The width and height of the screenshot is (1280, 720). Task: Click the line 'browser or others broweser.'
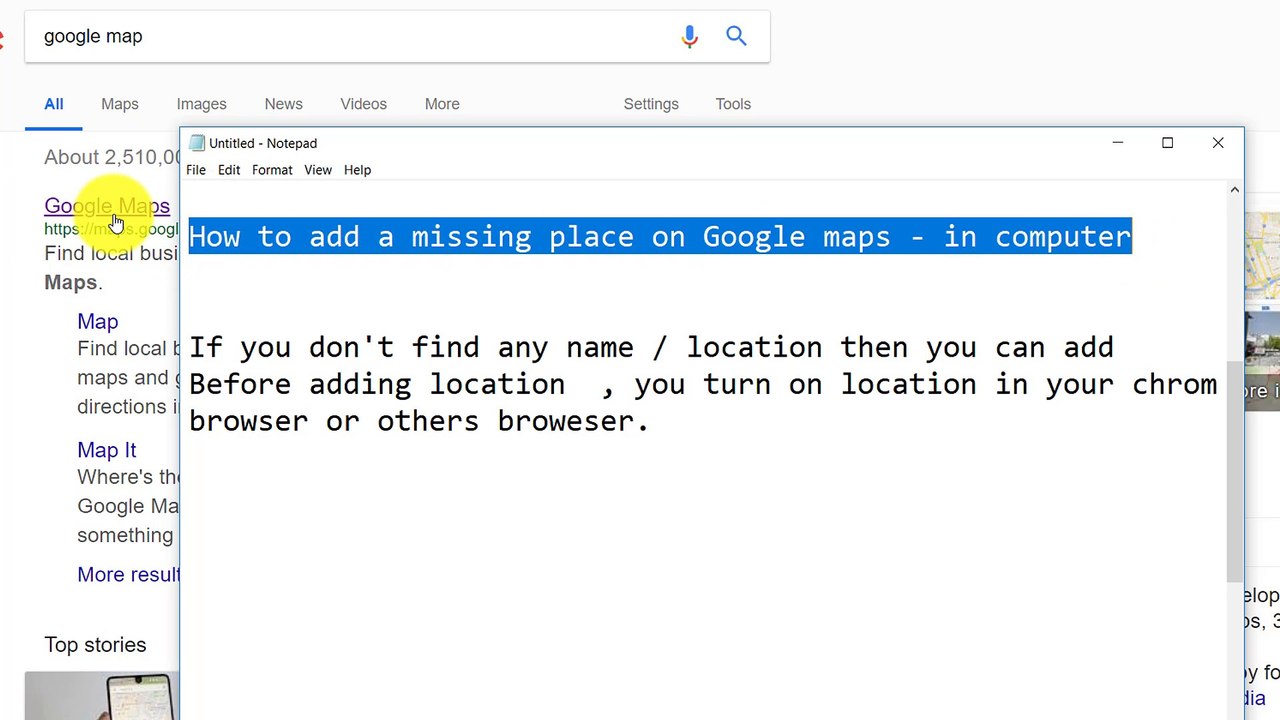point(419,421)
